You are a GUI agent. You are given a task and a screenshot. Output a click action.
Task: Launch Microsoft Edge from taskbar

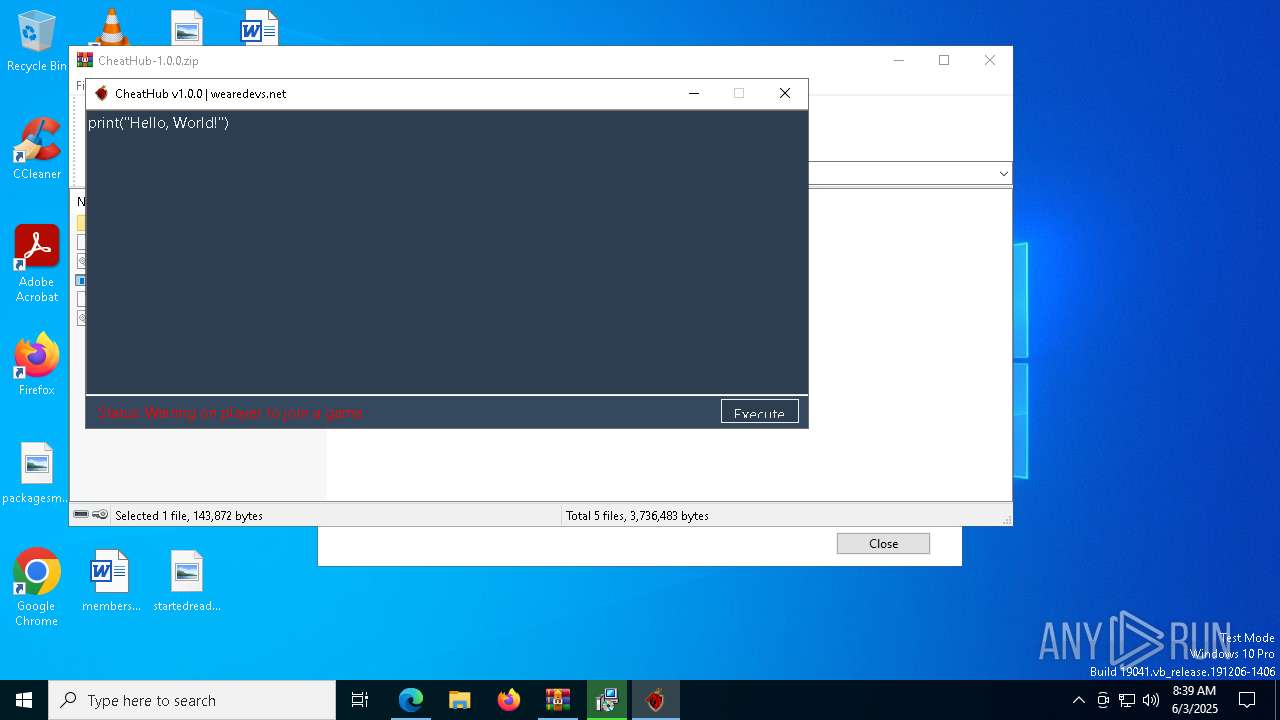(411, 700)
